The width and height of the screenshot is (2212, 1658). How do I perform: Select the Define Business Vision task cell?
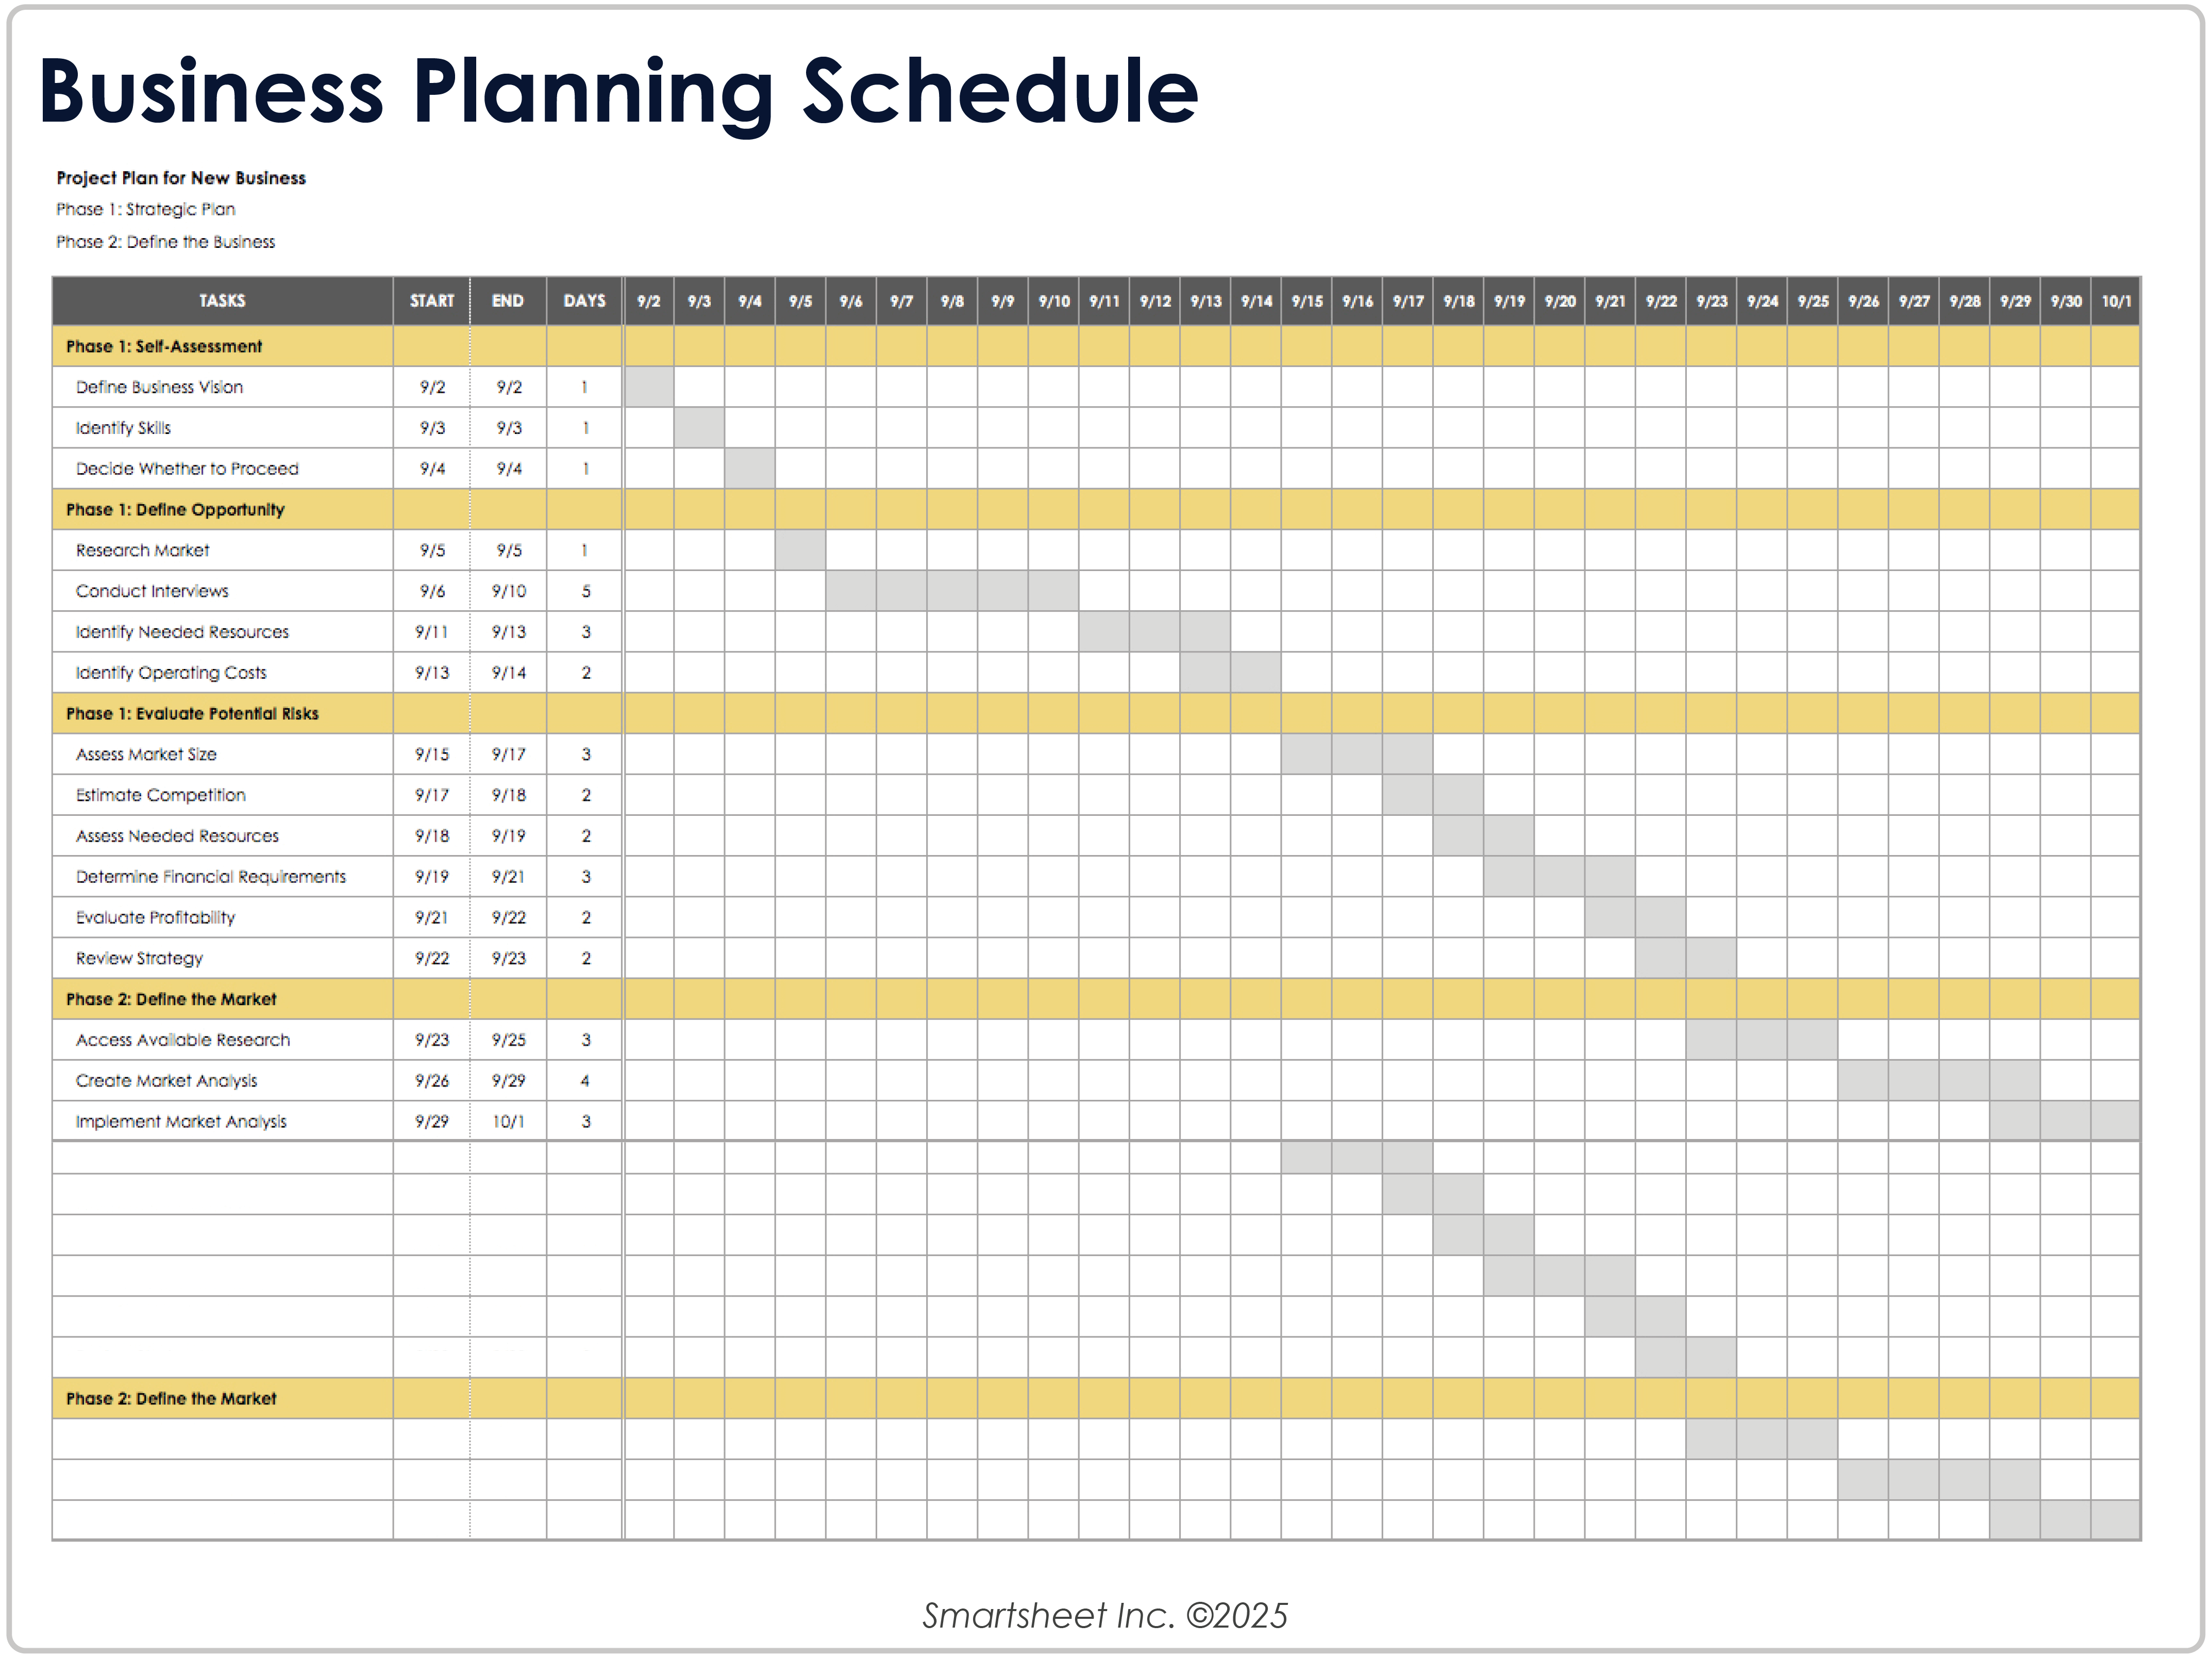pos(159,387)
